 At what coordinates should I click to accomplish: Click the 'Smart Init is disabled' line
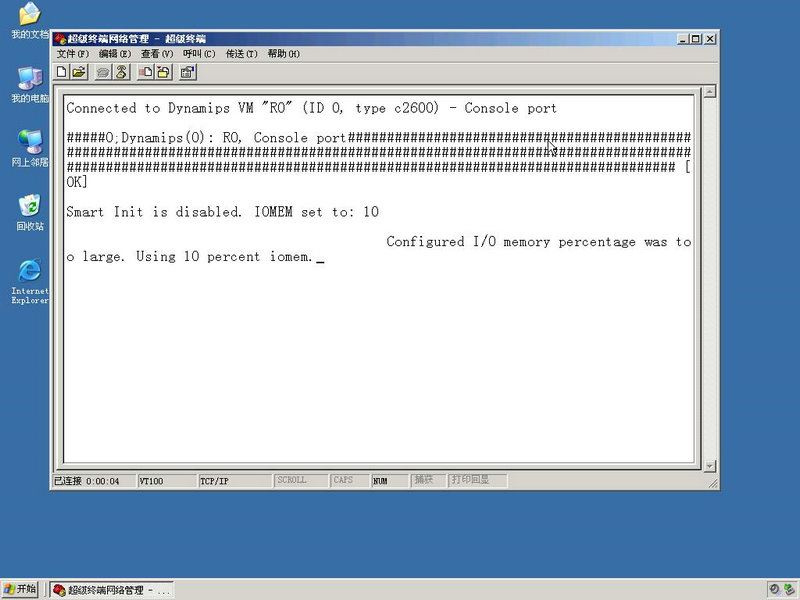click(x=222, y=212)
